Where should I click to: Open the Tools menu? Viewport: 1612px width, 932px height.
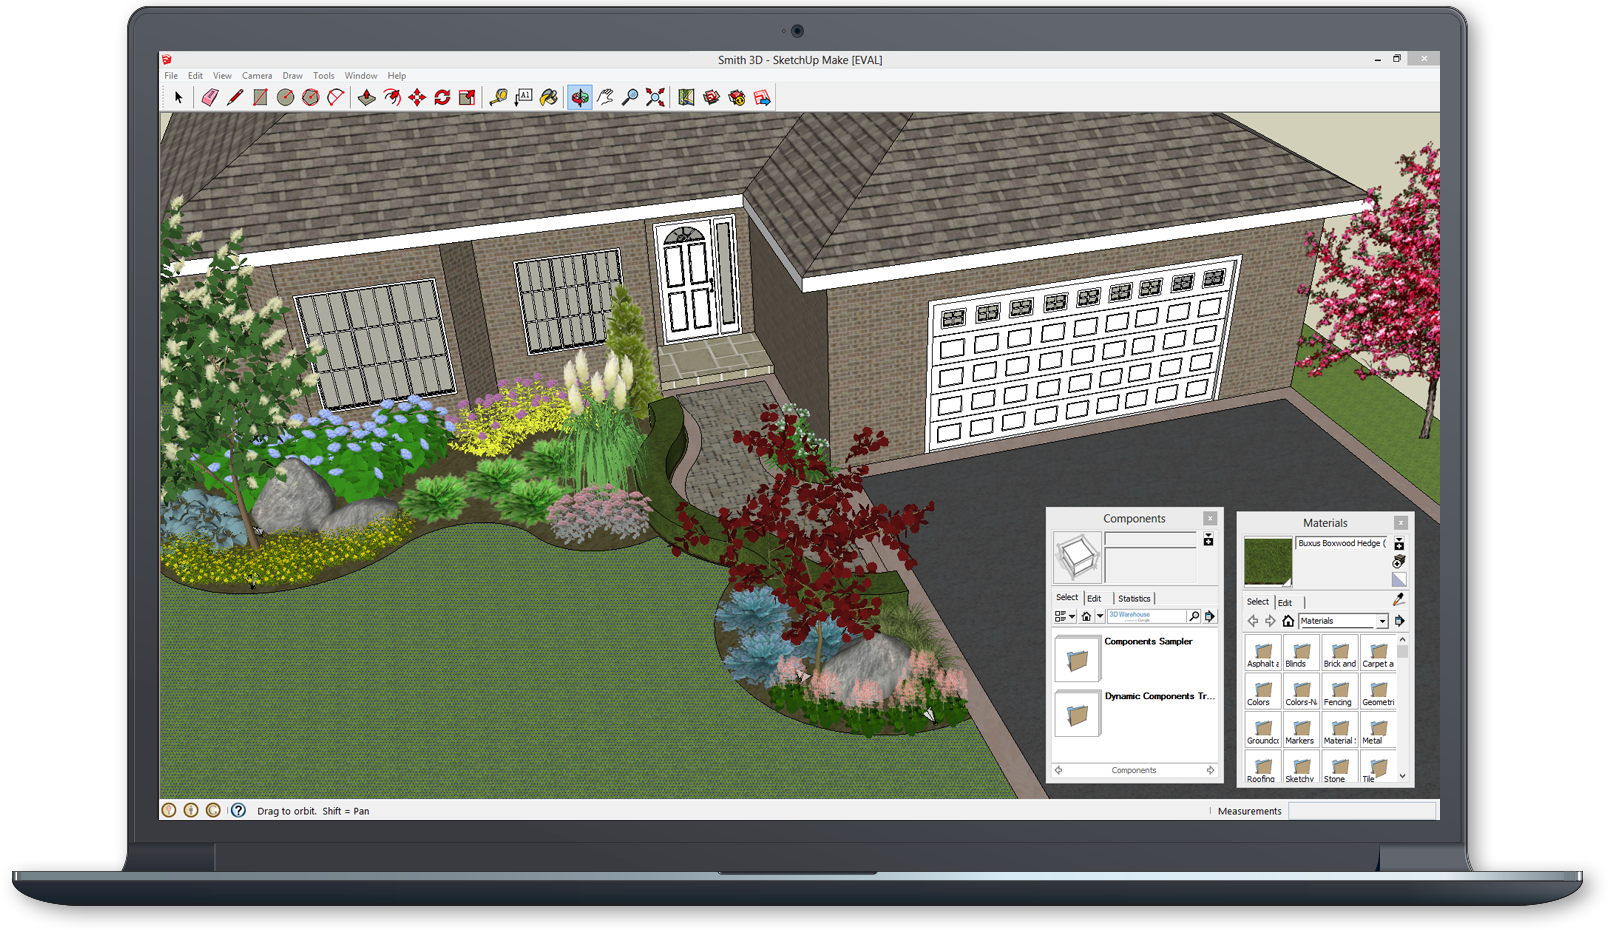(323, 76)
